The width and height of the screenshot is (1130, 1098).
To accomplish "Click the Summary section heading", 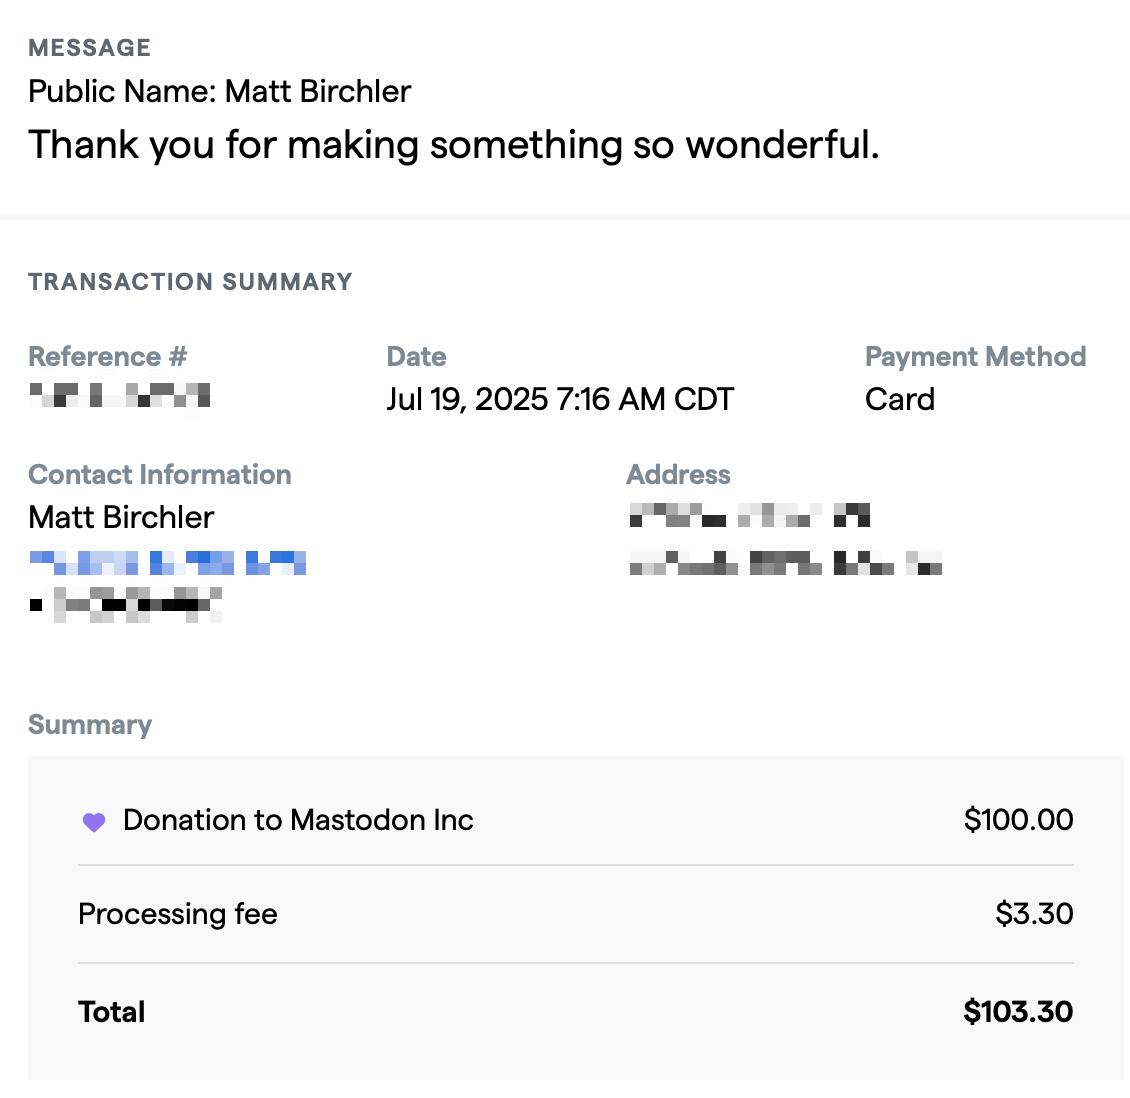I will pos(90,725).
